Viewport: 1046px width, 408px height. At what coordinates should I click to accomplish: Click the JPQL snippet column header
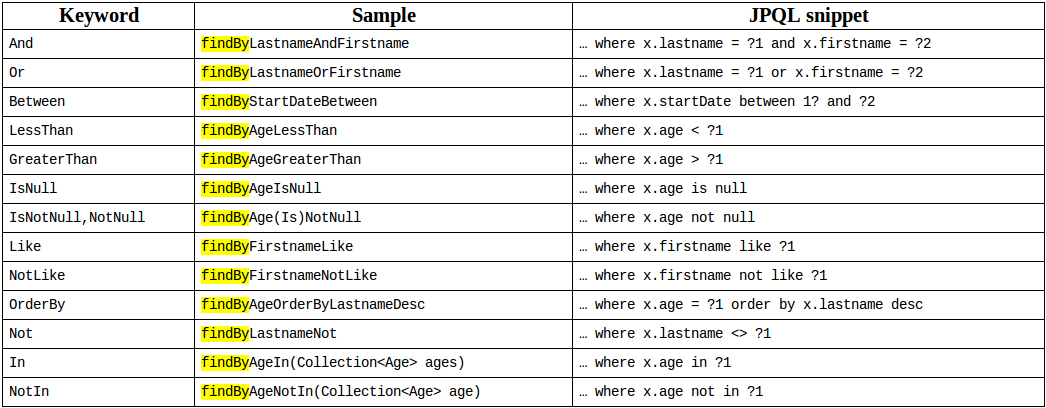808,15
